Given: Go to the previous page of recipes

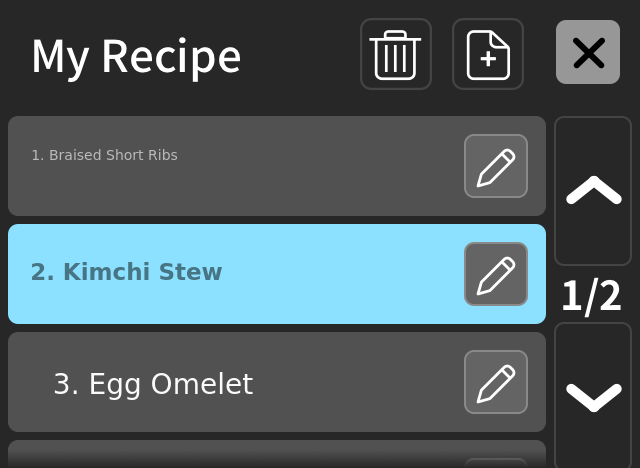Looking at the screenshot, I should point(594,190).
